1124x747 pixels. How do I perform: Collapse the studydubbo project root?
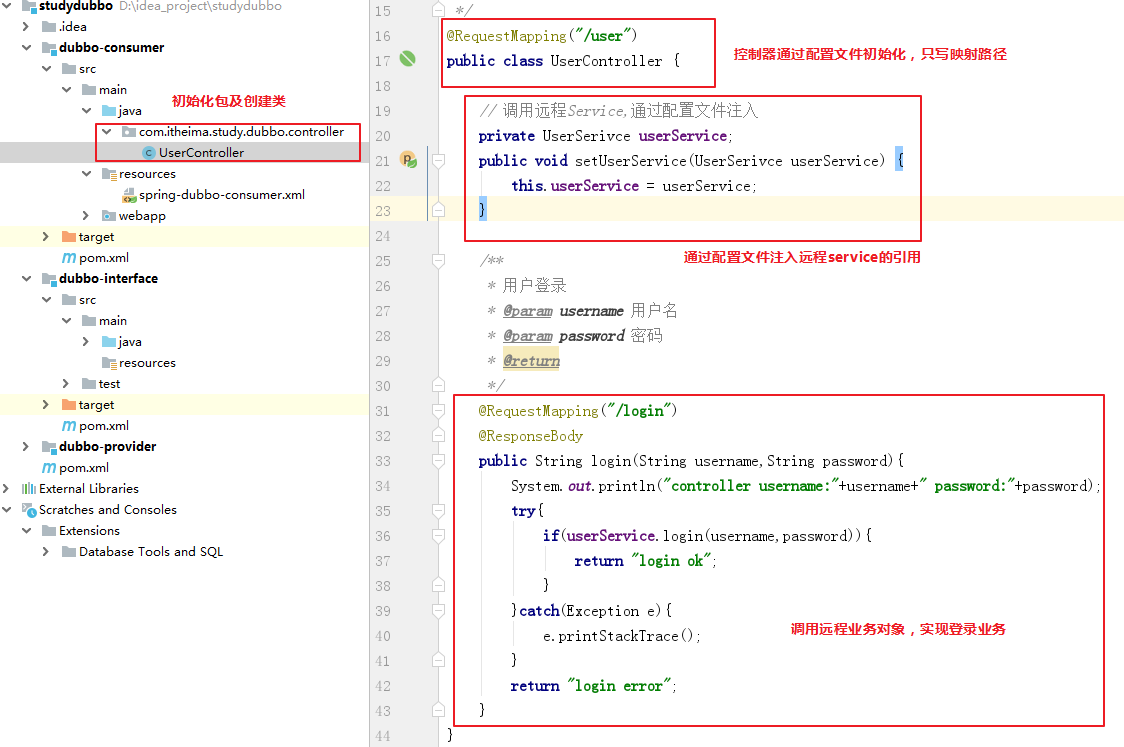(6, 6)
